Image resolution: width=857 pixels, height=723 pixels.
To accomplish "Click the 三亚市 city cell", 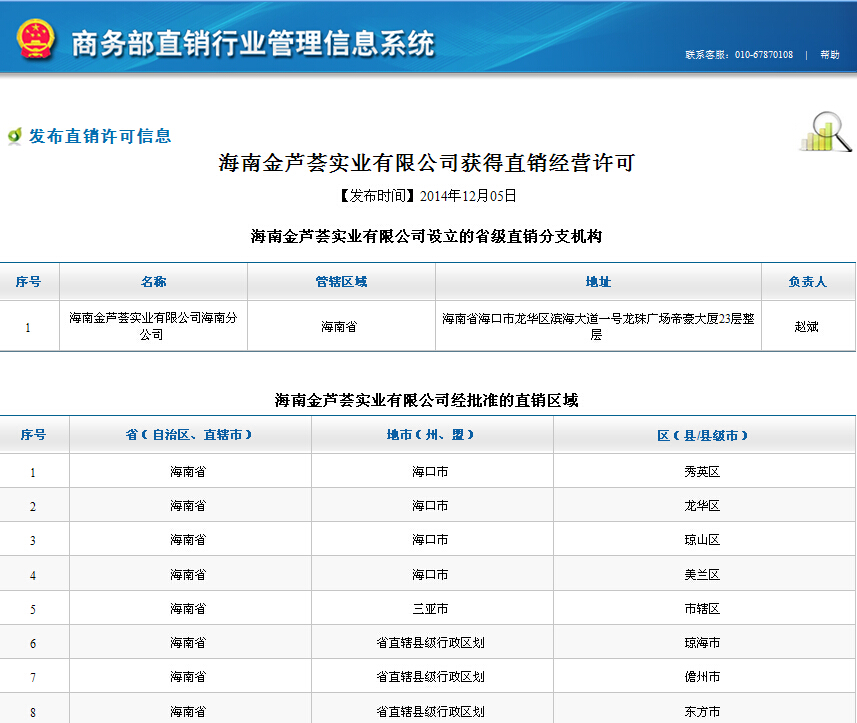I will point(430,608).
